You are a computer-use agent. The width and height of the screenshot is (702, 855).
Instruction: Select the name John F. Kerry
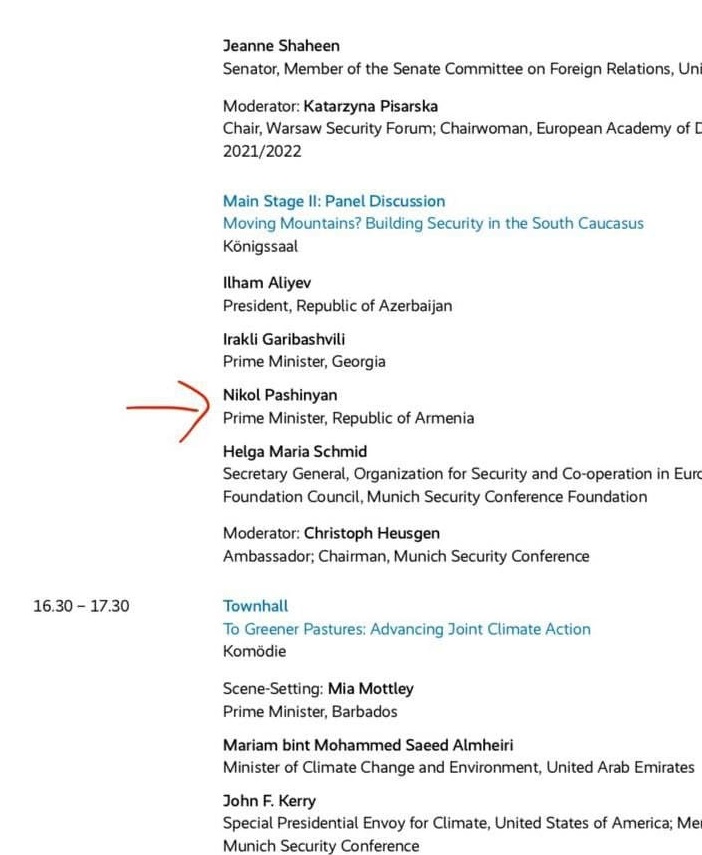click(x=269, y=801)
